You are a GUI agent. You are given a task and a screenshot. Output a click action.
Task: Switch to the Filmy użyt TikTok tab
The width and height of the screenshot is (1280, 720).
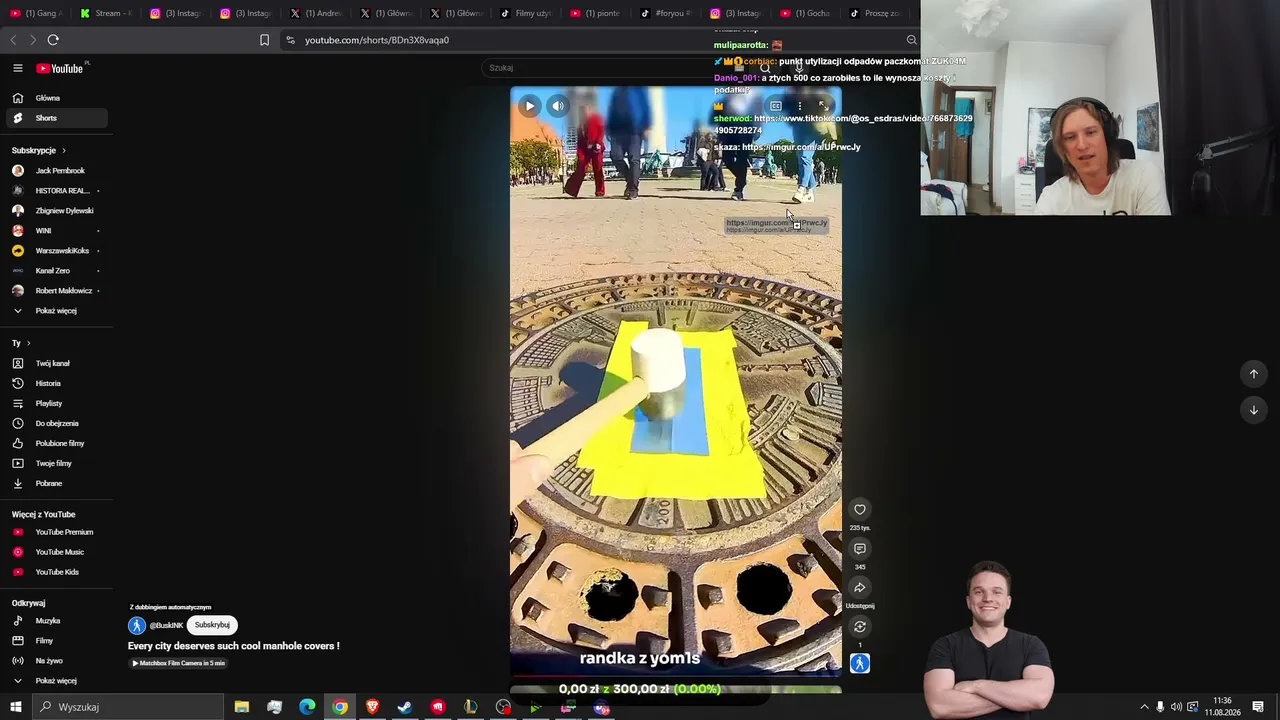(525, 13)
